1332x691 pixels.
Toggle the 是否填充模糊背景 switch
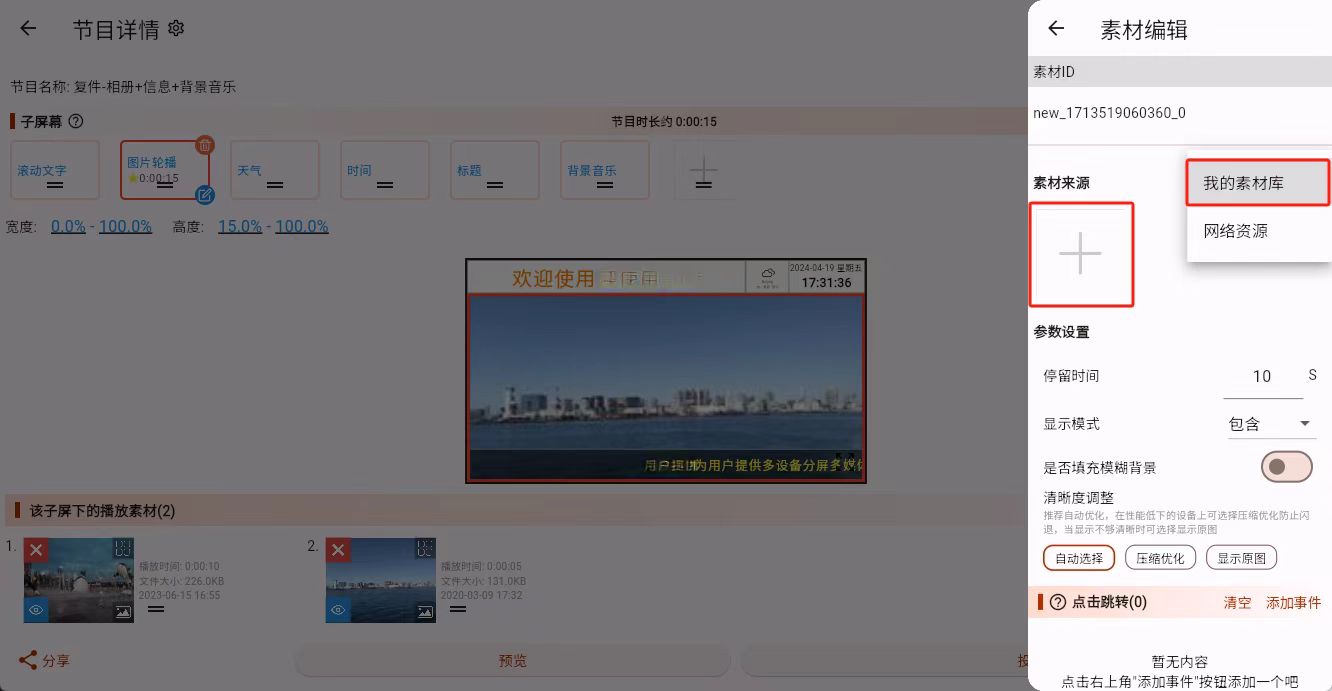[x=1286, y=467]
